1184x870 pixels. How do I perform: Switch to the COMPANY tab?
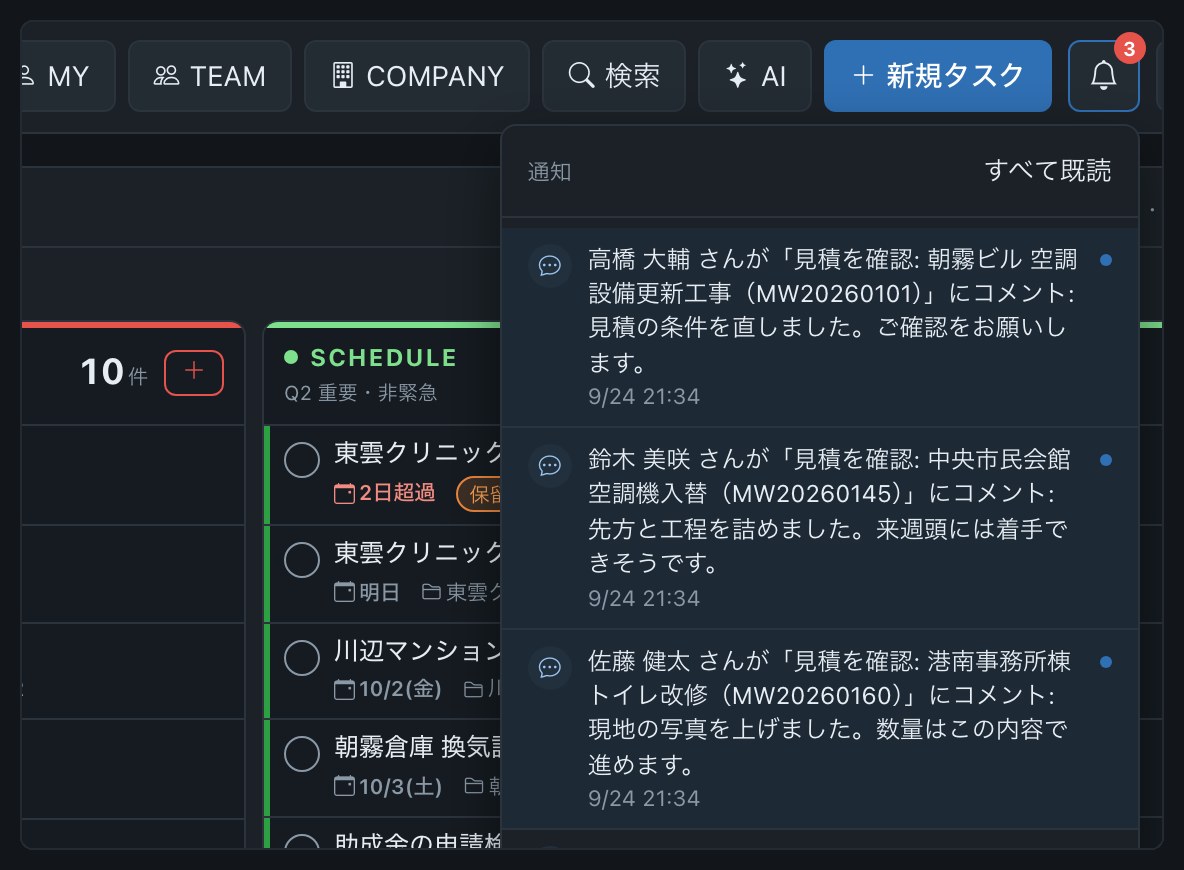[x=417, y=76]
